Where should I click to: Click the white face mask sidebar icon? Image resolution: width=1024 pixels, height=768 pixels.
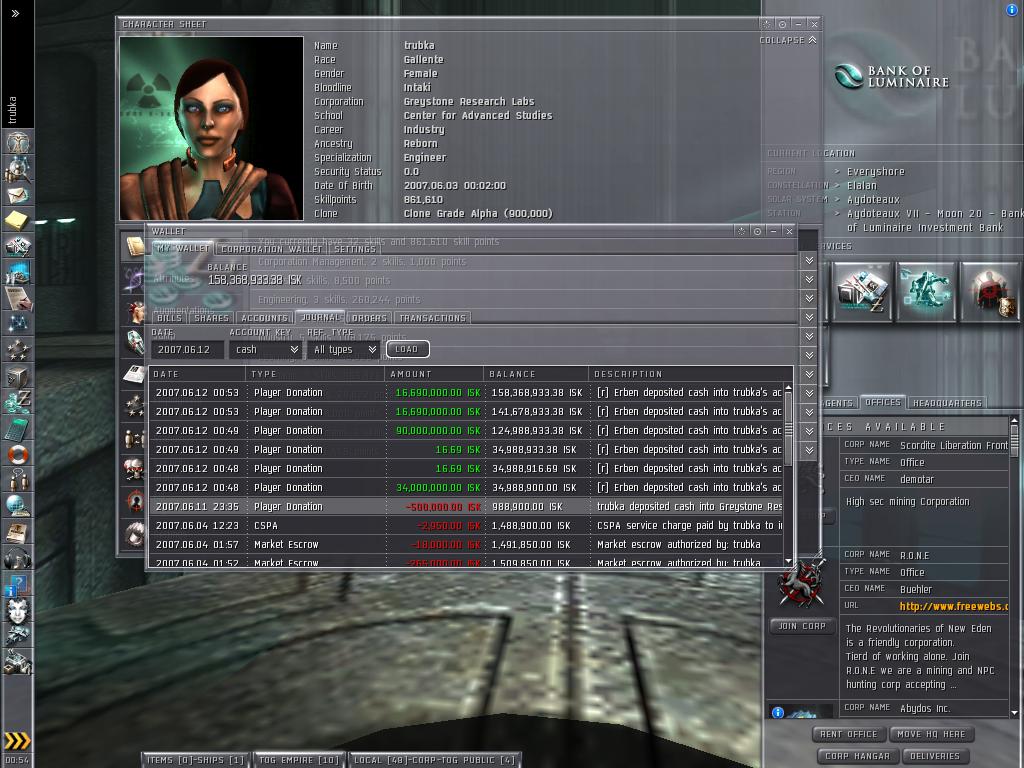pos(18,610)
